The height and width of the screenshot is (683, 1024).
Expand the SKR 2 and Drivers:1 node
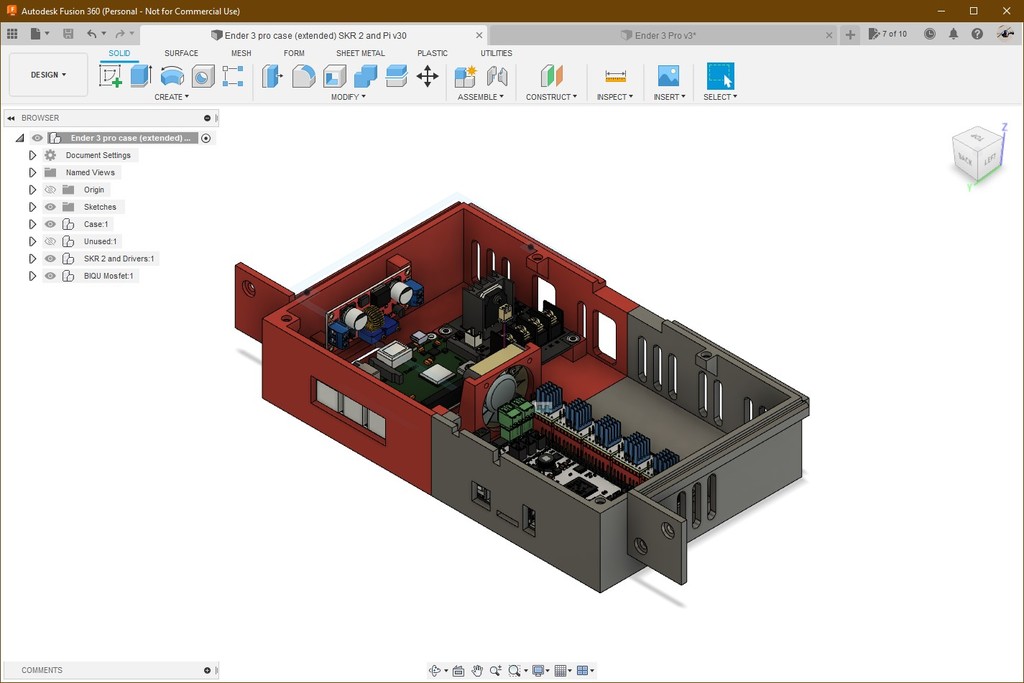tap(32, 259)
